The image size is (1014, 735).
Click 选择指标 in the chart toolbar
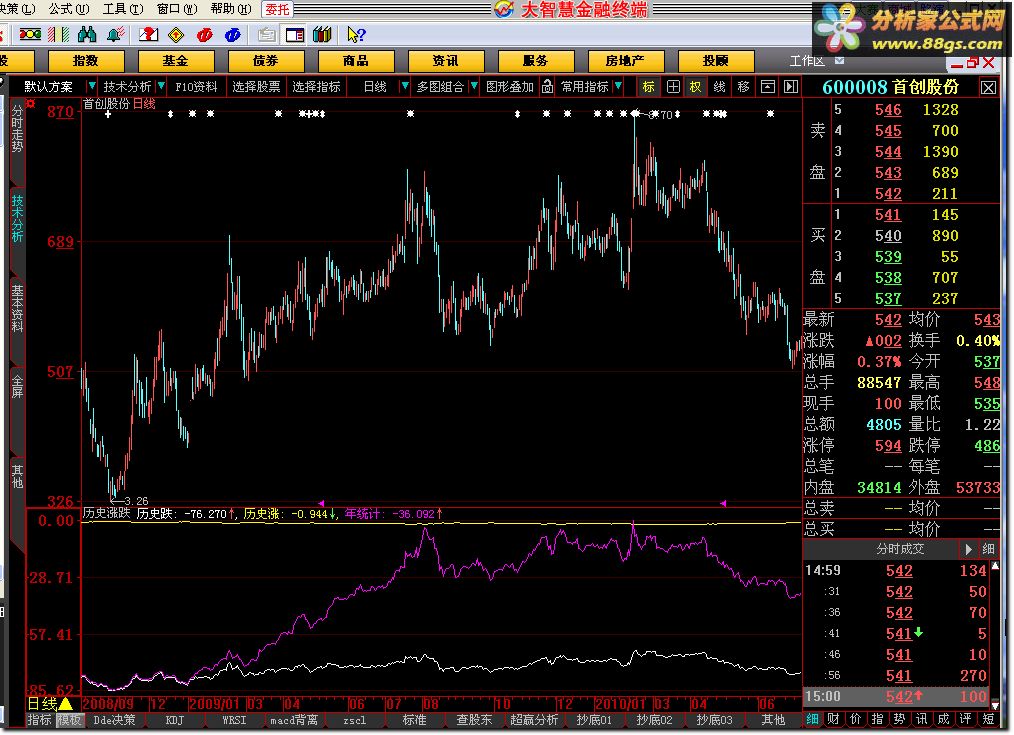pos(316,87)
